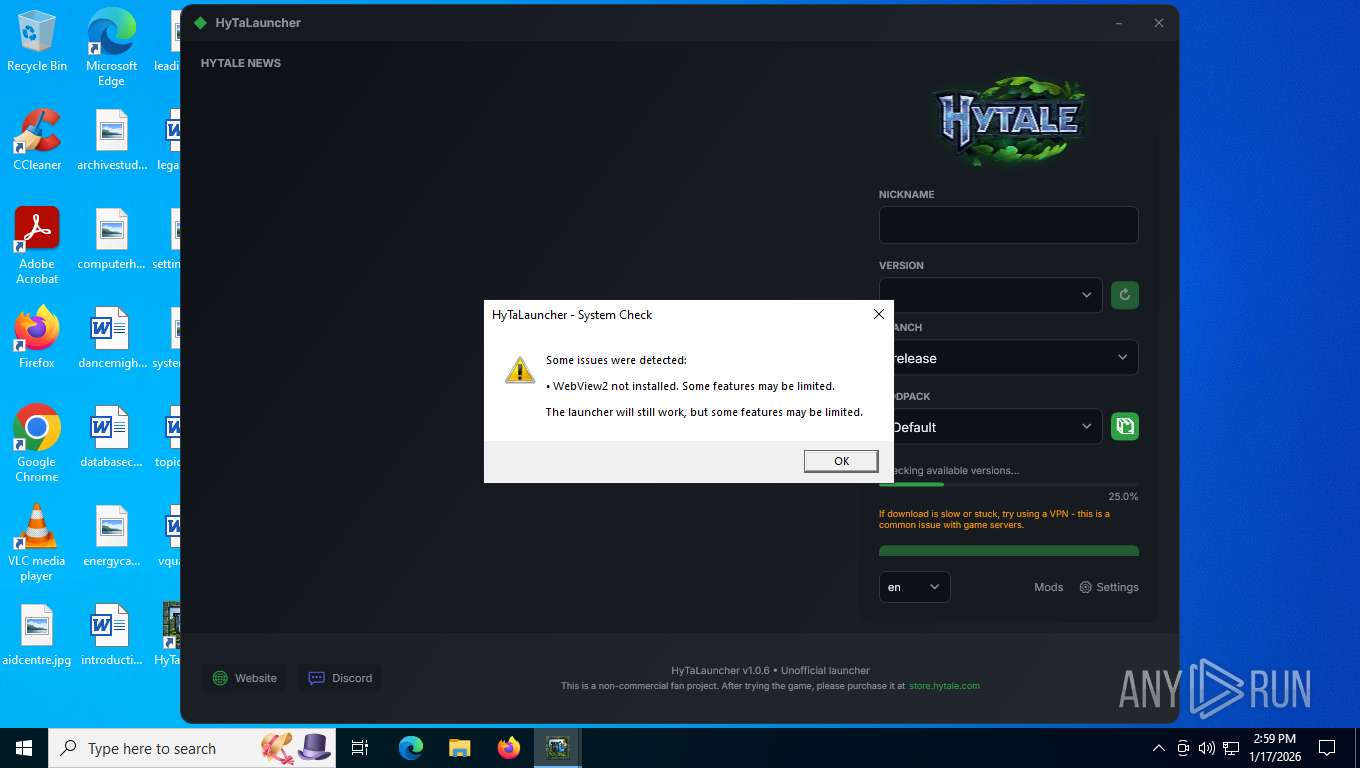The image size is (1360, 768).
Task: Click the HyTaLauncher taskbar button
Action: pyautogui.click(x=558, y=748)
